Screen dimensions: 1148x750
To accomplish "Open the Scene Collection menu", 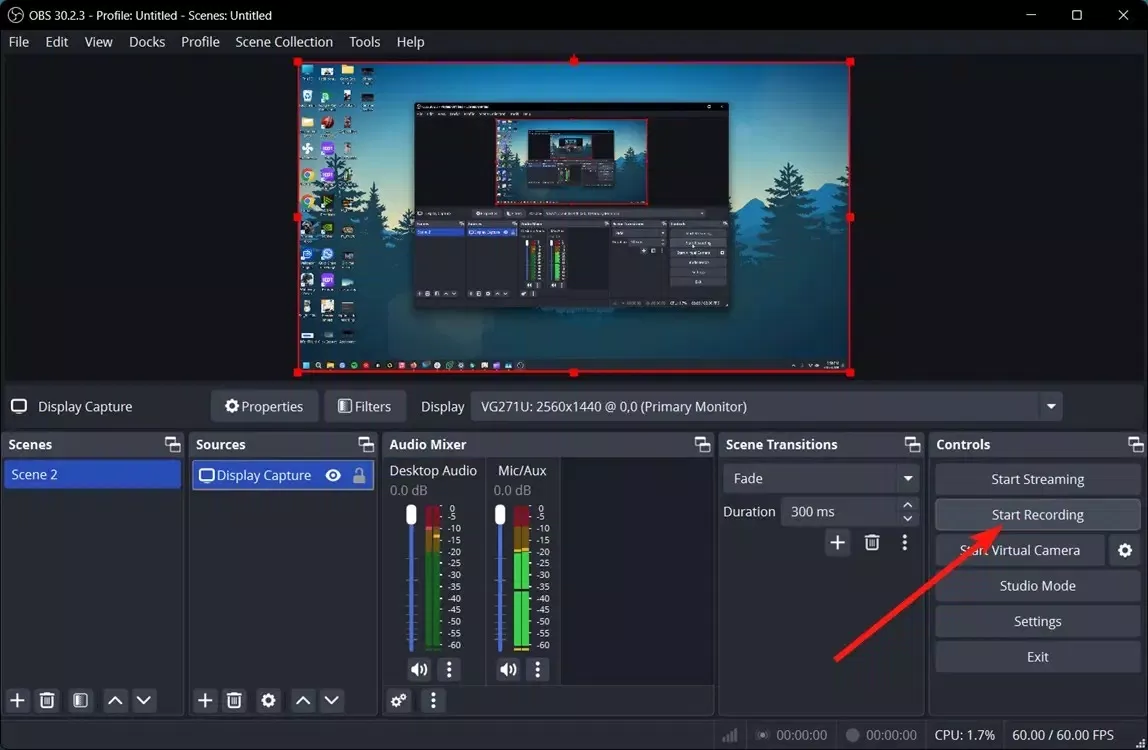I will coord(284,42).
